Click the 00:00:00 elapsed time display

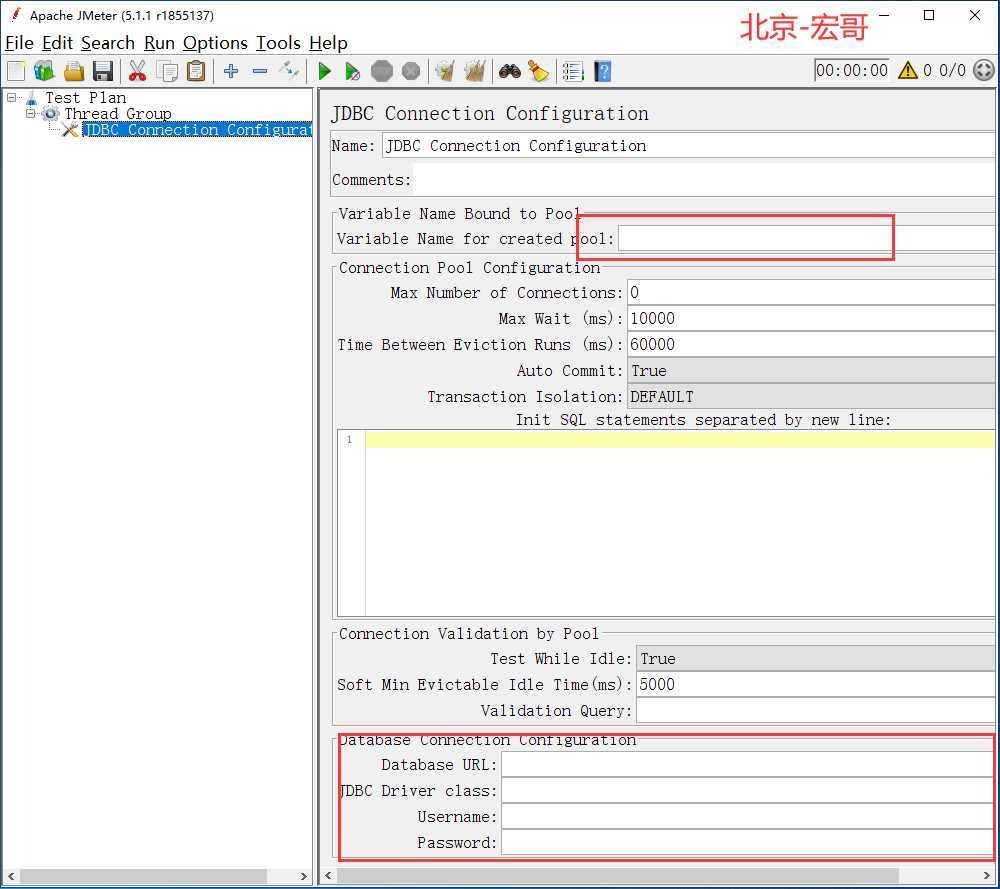[851, 70]
